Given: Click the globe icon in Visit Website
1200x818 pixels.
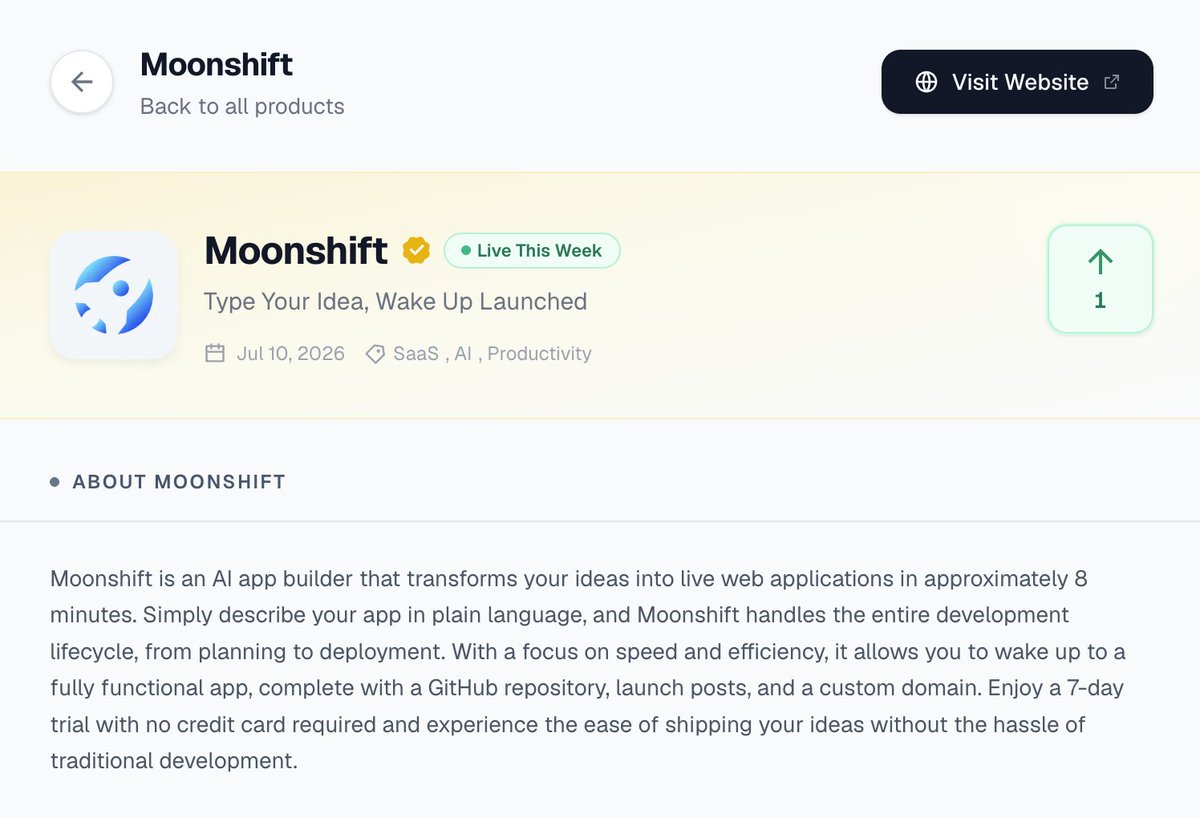Looking at the screenshot, I should point(927,82).
